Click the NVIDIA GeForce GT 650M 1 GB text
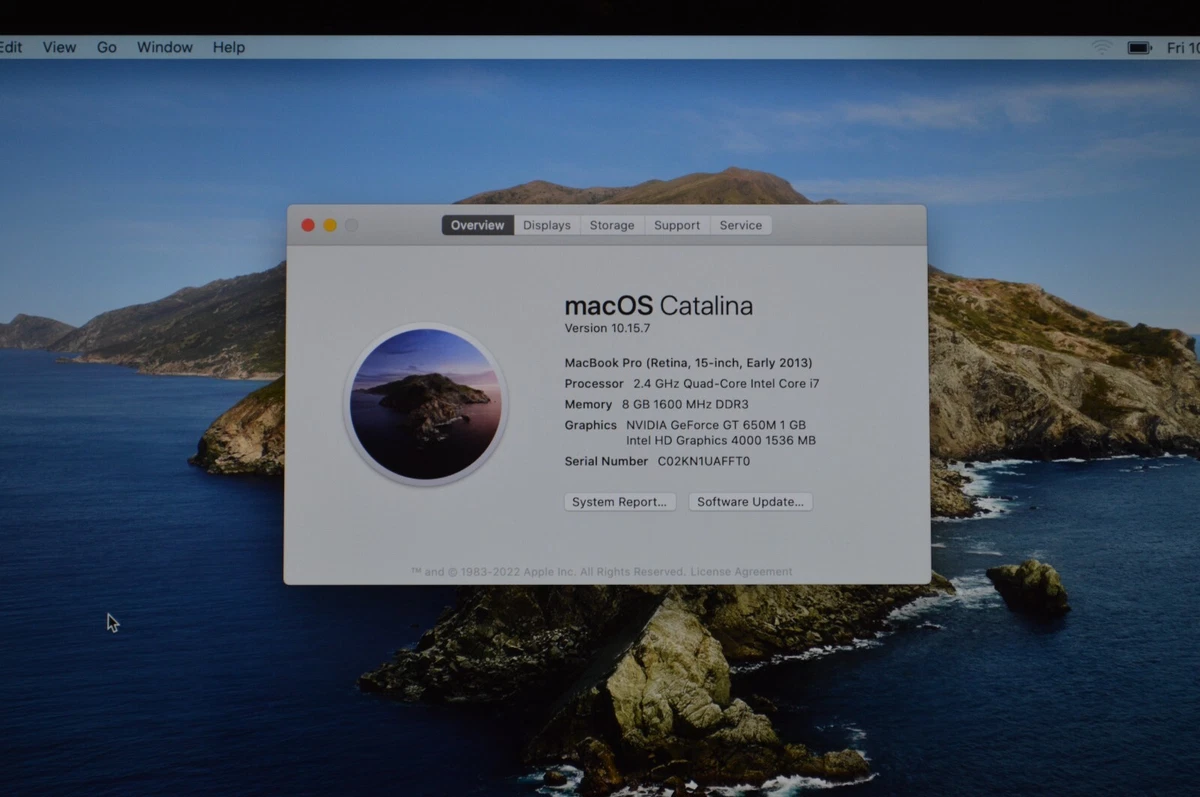Image resolution: width=1200 pixels, height=797 pixels. tap(716, 425)
